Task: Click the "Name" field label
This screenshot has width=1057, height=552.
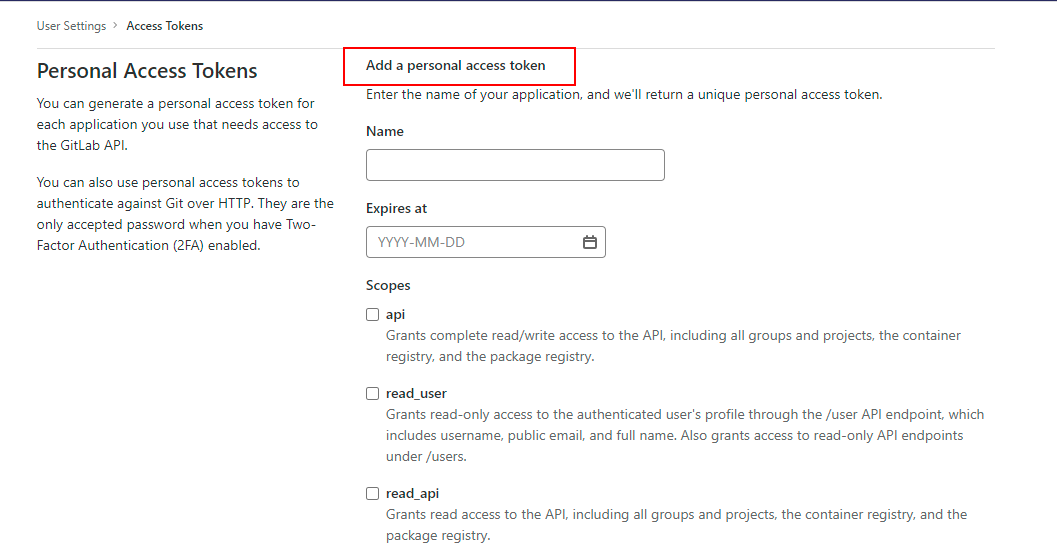Action: coord(385,131)
